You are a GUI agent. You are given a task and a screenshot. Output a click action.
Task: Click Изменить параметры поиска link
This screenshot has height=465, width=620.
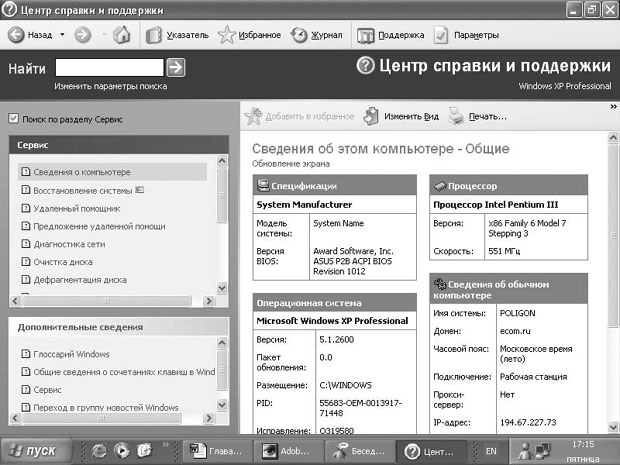pyautogui.click(x=110, y=86)
